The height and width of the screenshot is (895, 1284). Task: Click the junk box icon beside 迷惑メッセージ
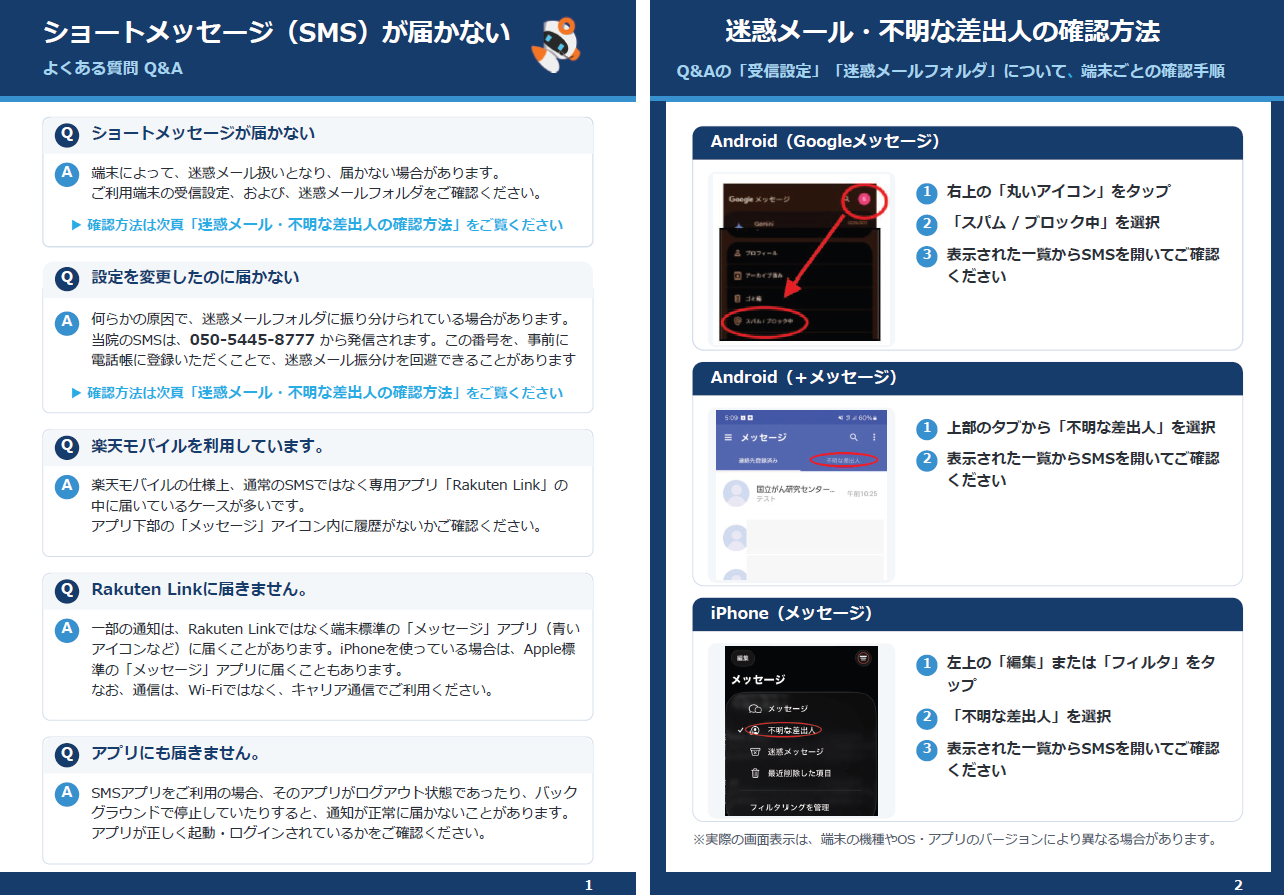tap(755, 752)
